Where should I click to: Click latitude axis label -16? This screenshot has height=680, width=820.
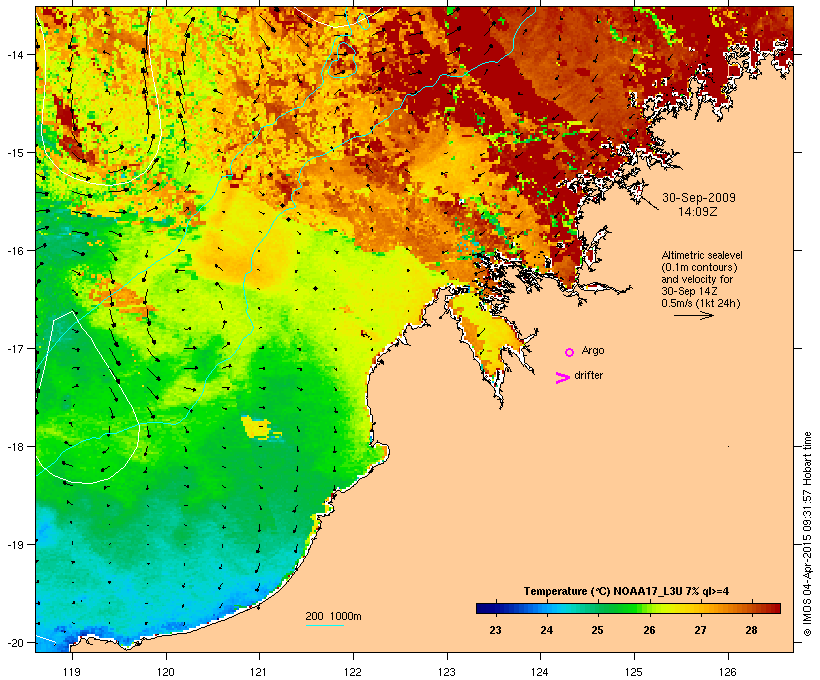click(14, 251)
